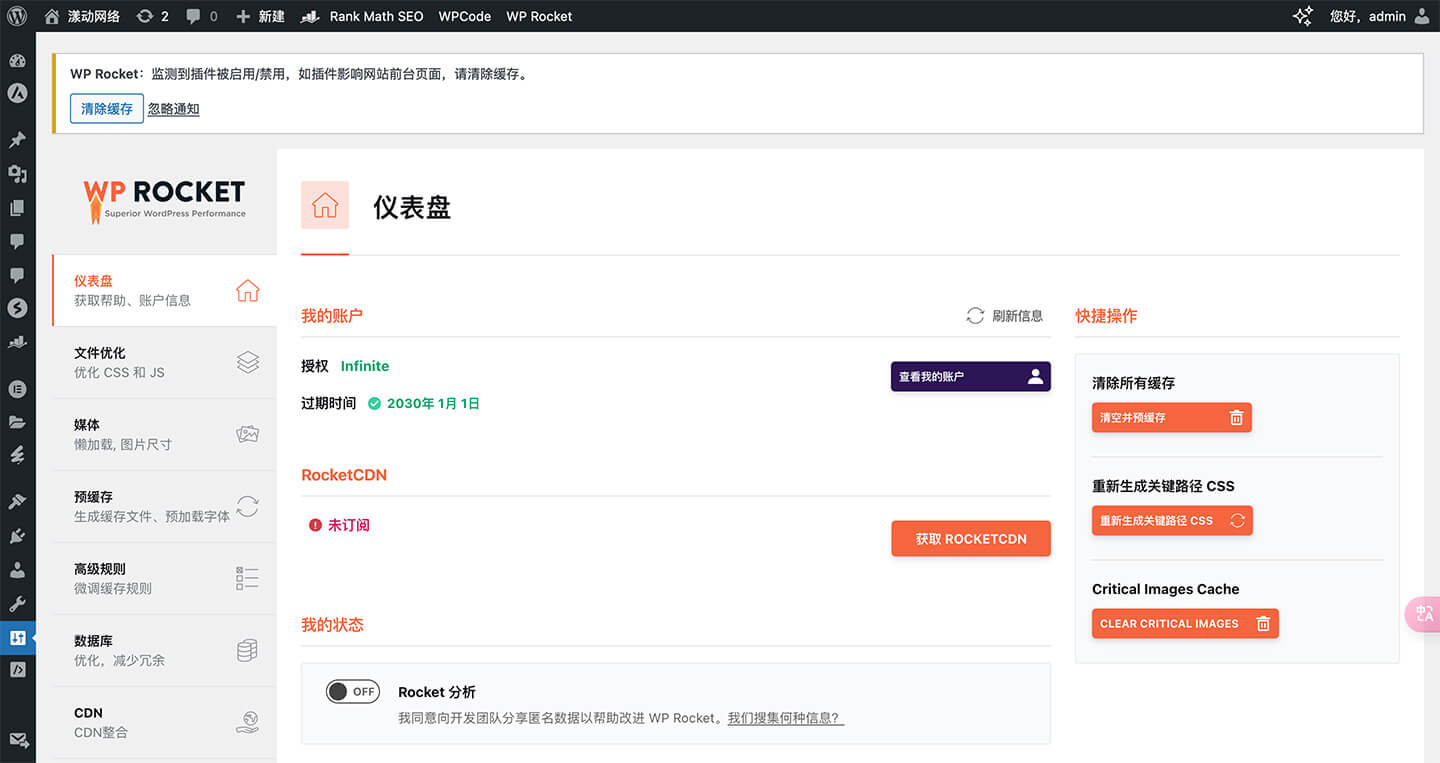Click the updates icon showing 2
Image resolution: width=1440 pixels, height=763 pixels.
coord(152,16)
